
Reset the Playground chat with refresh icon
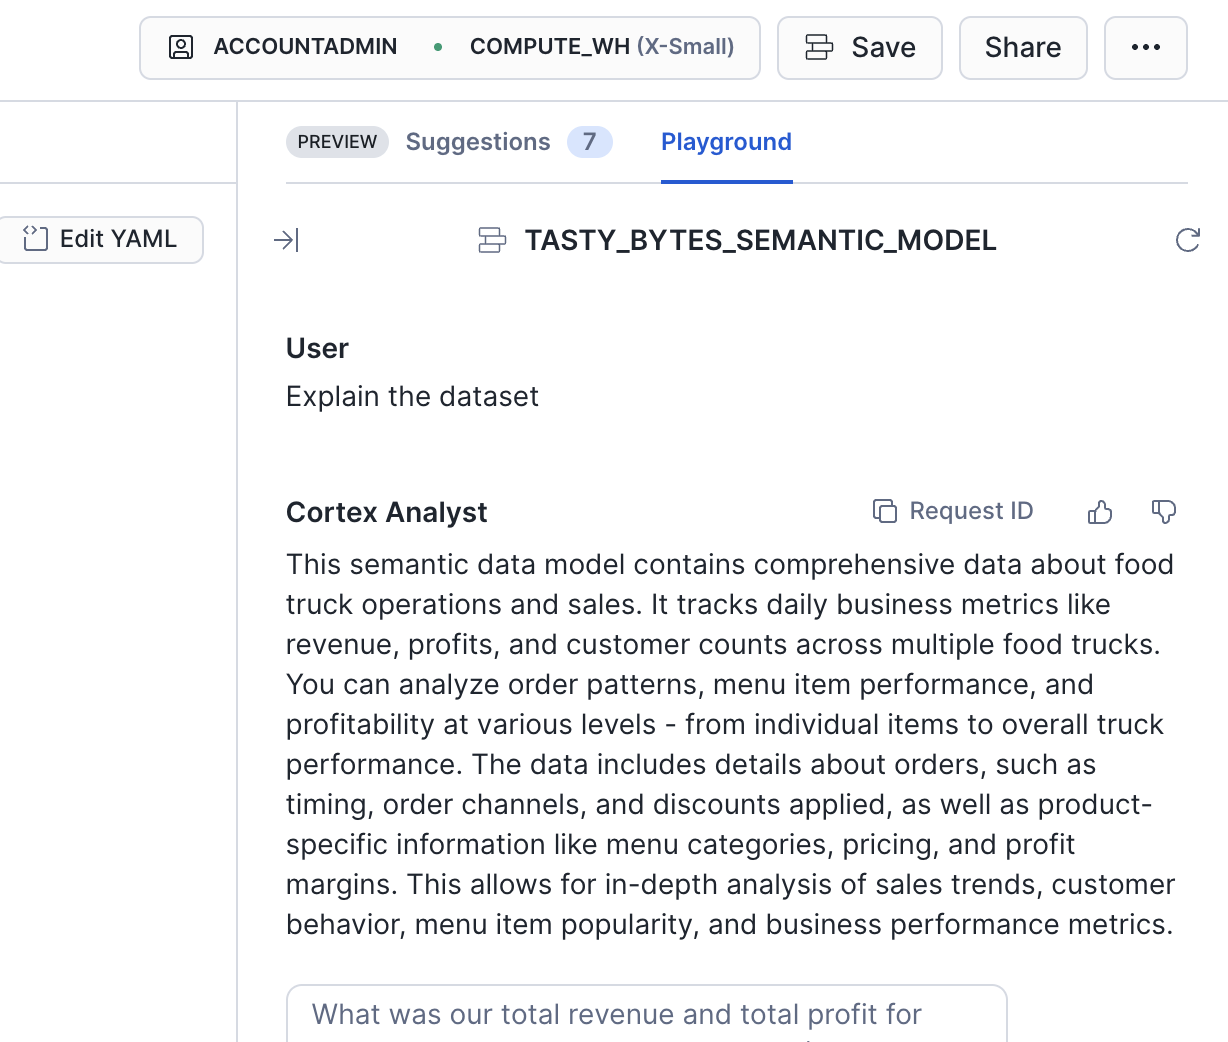point(1187,240)
